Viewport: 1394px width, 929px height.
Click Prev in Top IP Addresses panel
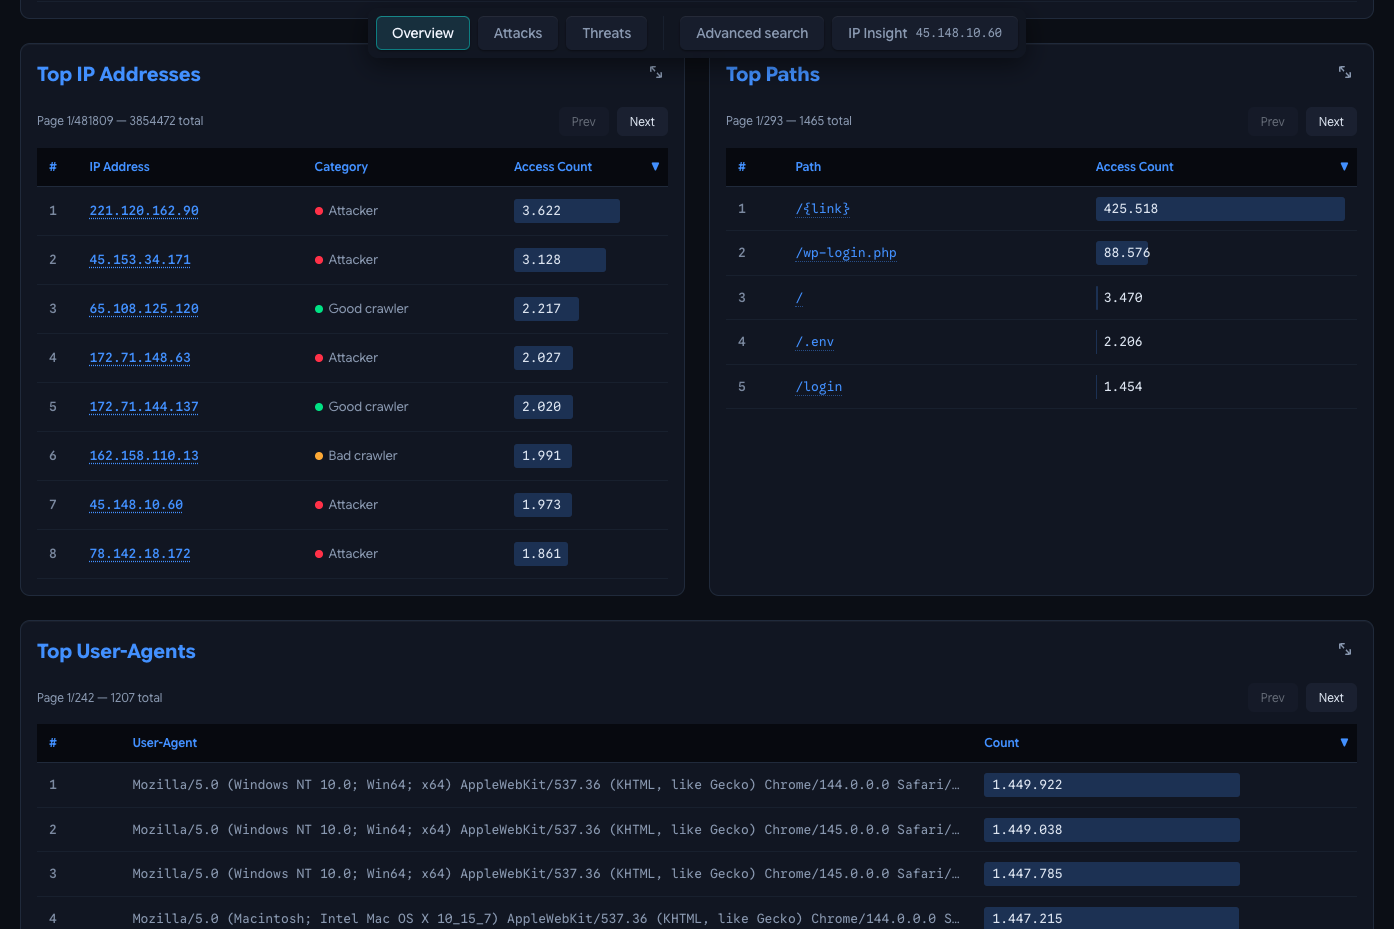[x=584, y=122]
